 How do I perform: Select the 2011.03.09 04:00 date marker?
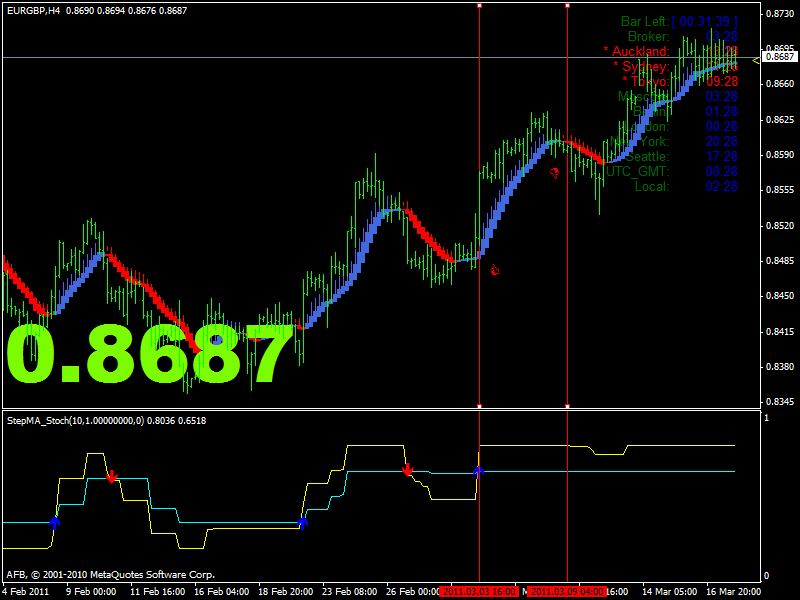(x=567, y=592)
